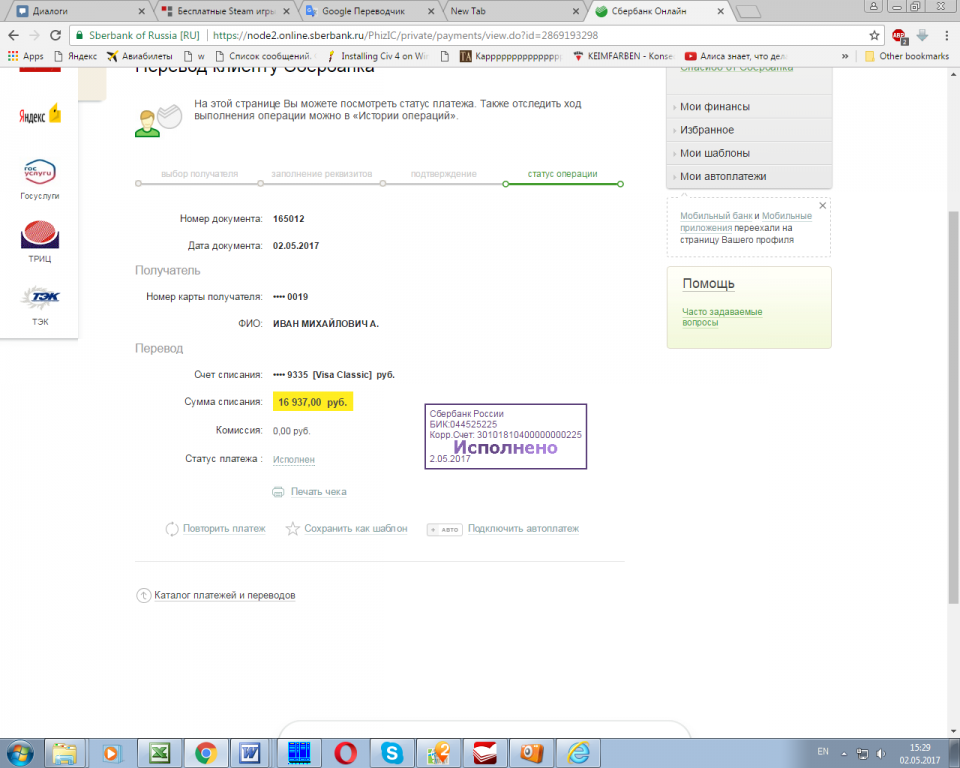960x768 pixels.
Task: Open the Авиабилеты bookmark
Action: tap(140, 56)
